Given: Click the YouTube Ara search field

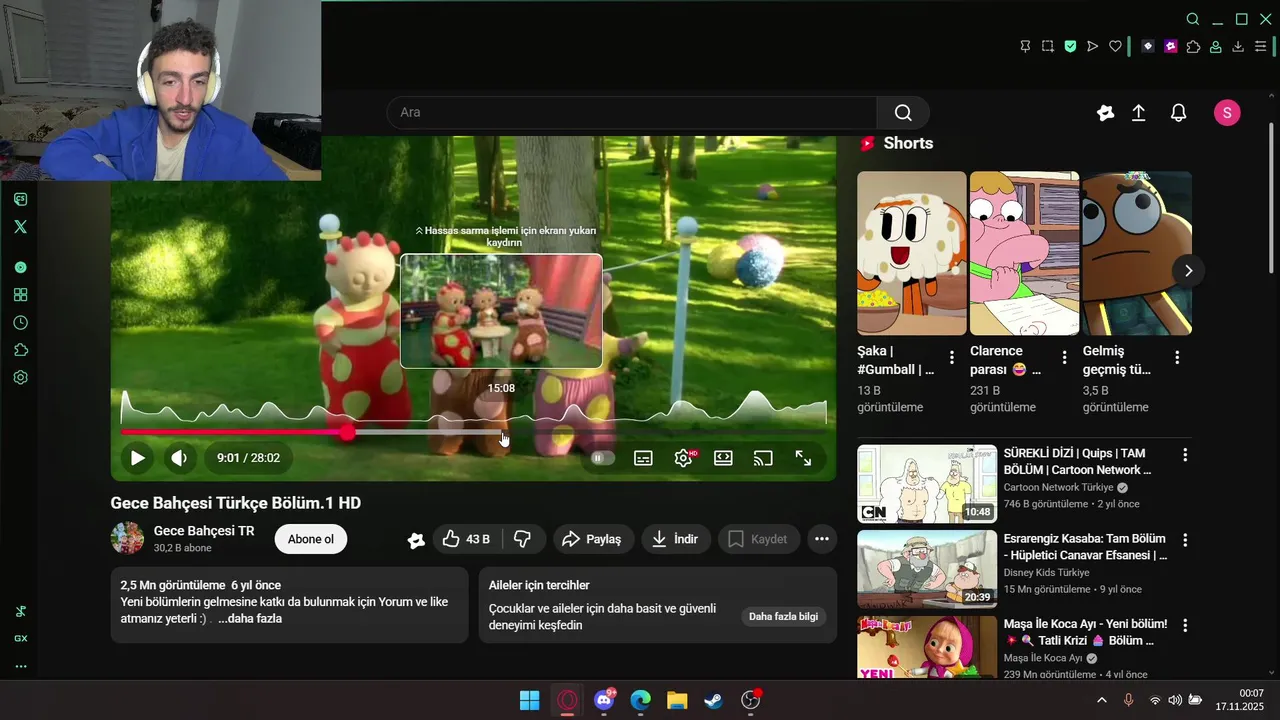Looking at the screenshot, I should (x=632, y=112).
